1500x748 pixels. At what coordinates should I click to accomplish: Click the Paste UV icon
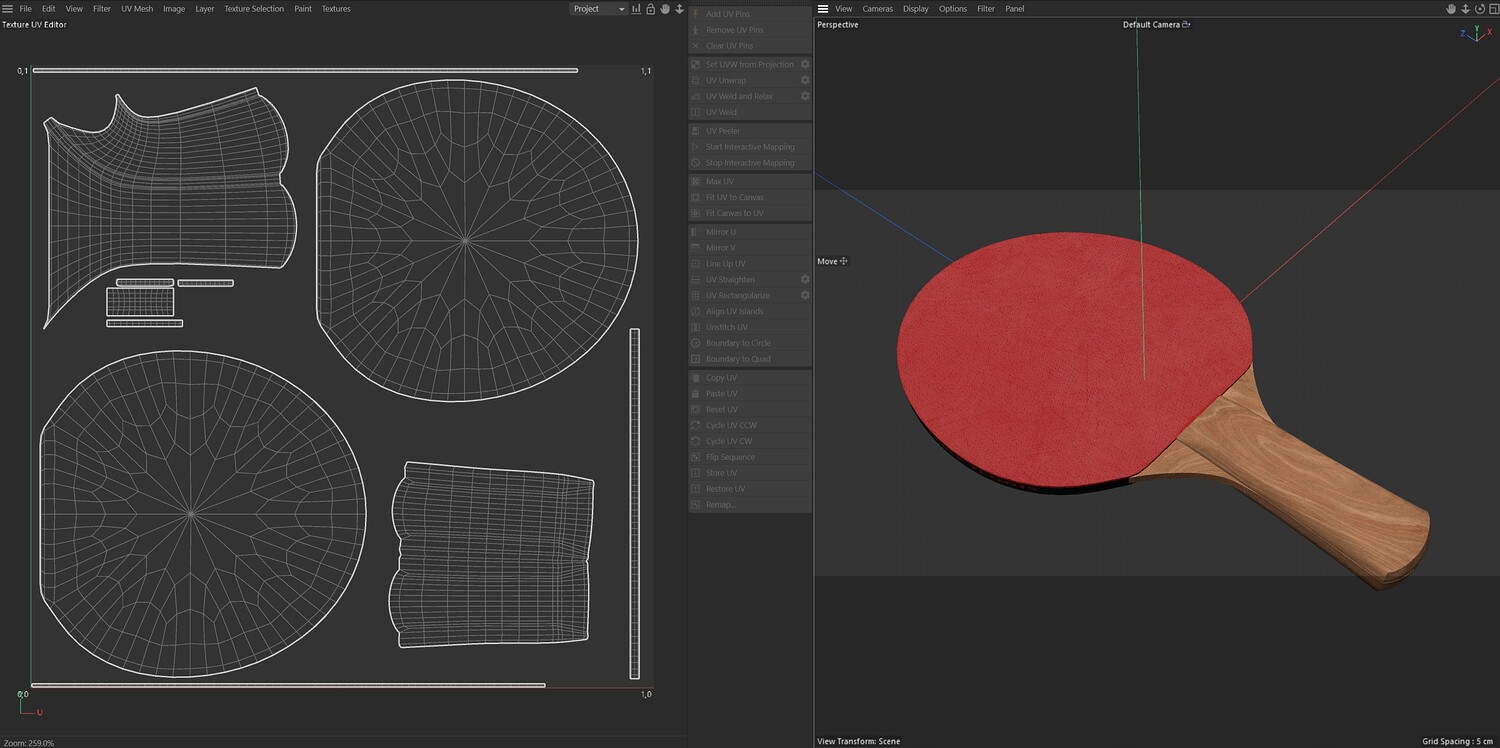point(696,394)
